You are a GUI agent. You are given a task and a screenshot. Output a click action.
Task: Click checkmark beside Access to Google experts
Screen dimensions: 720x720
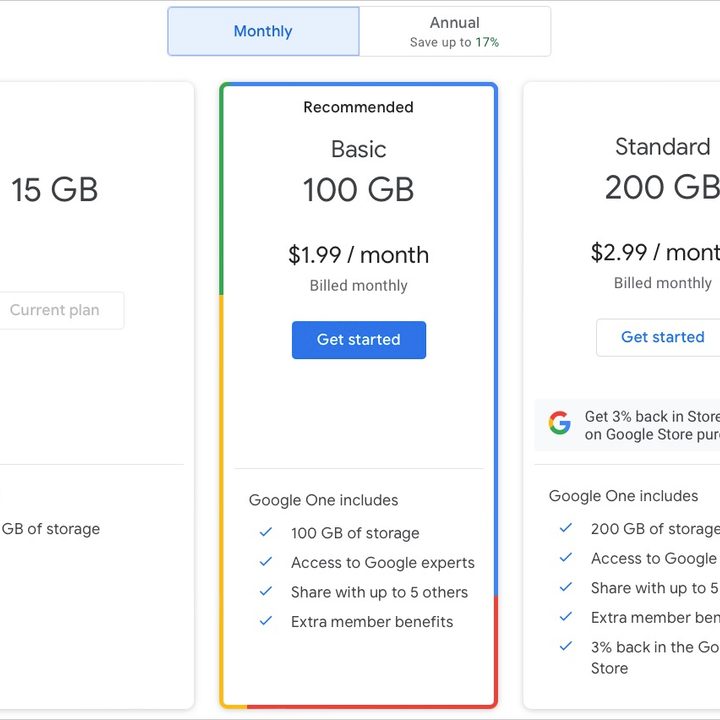[x=265, y=562]
